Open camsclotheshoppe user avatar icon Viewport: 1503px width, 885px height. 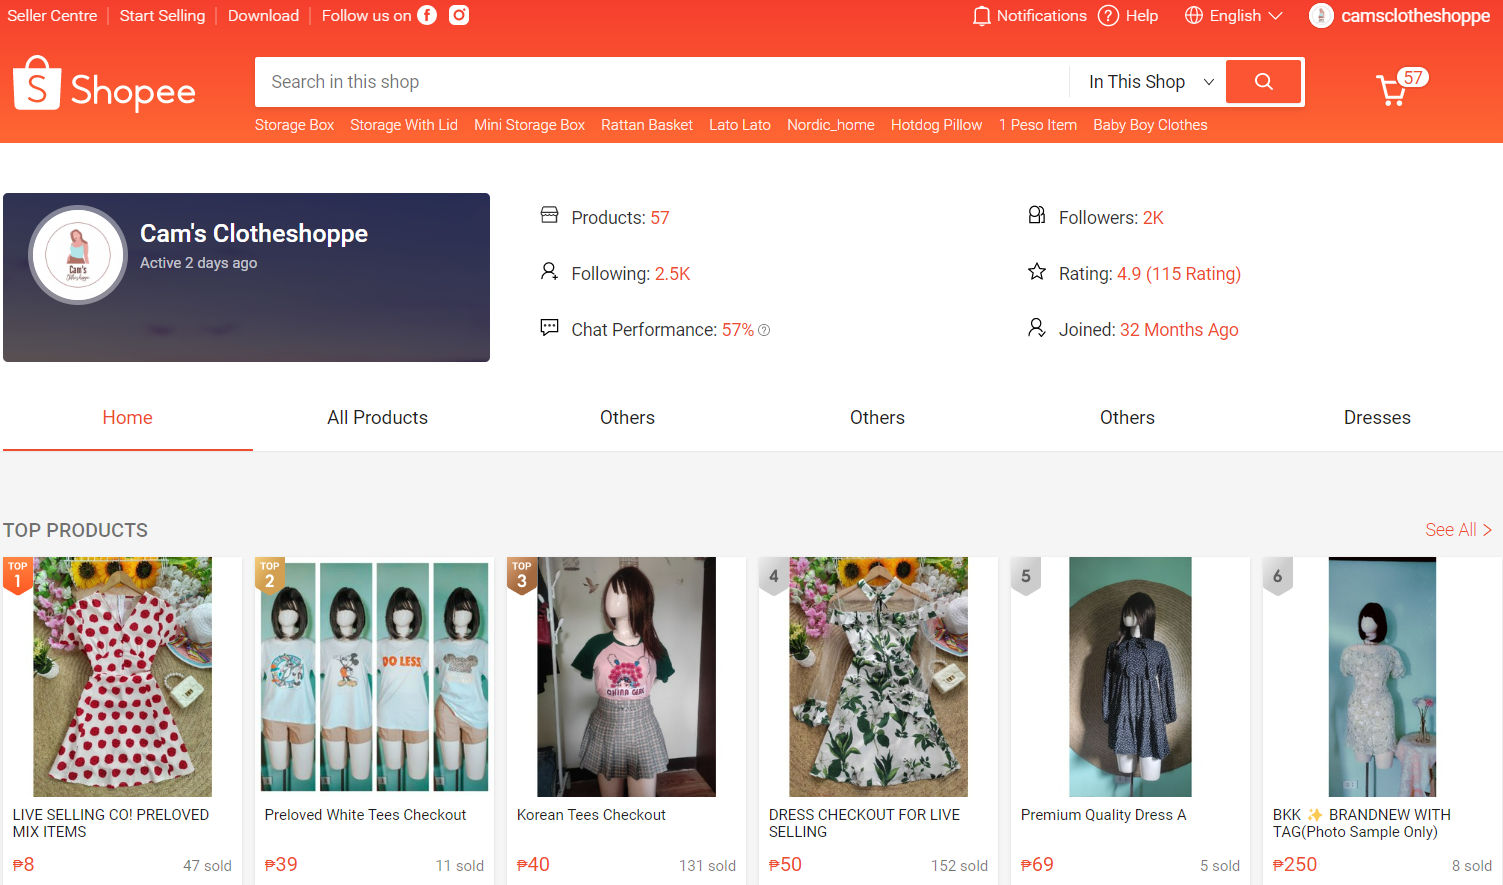[x=1321, y=16]
